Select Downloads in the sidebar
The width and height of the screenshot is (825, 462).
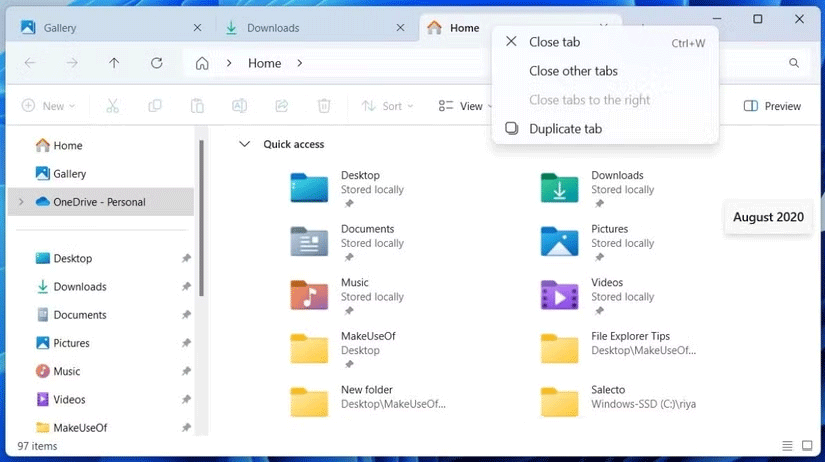pos(79,287)
